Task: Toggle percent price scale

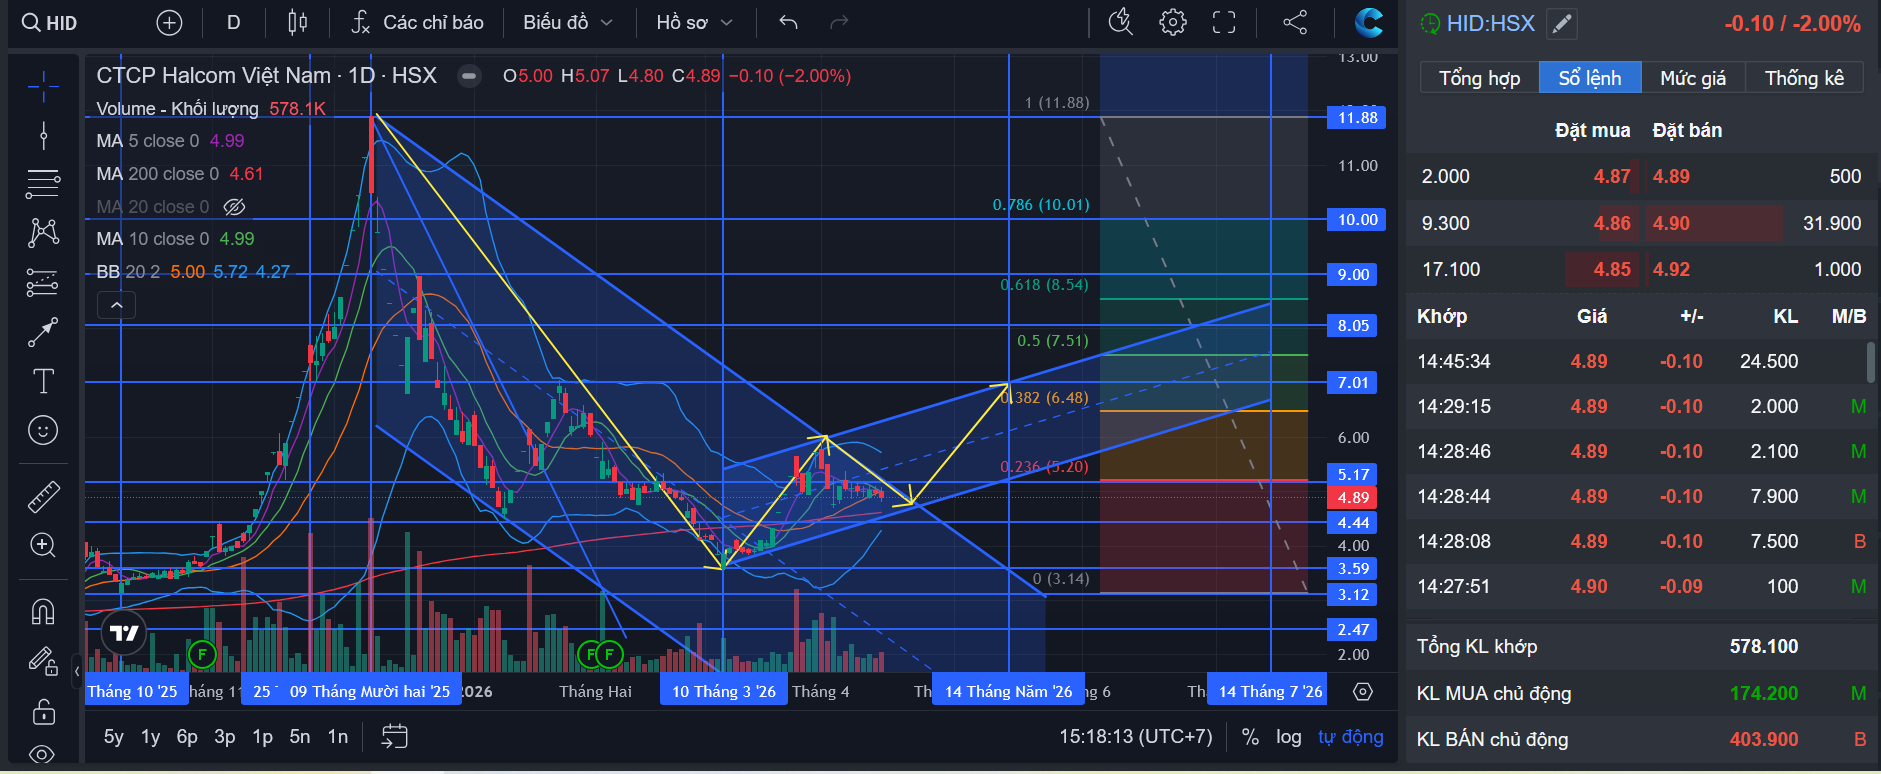Action: pos(1250,737)
